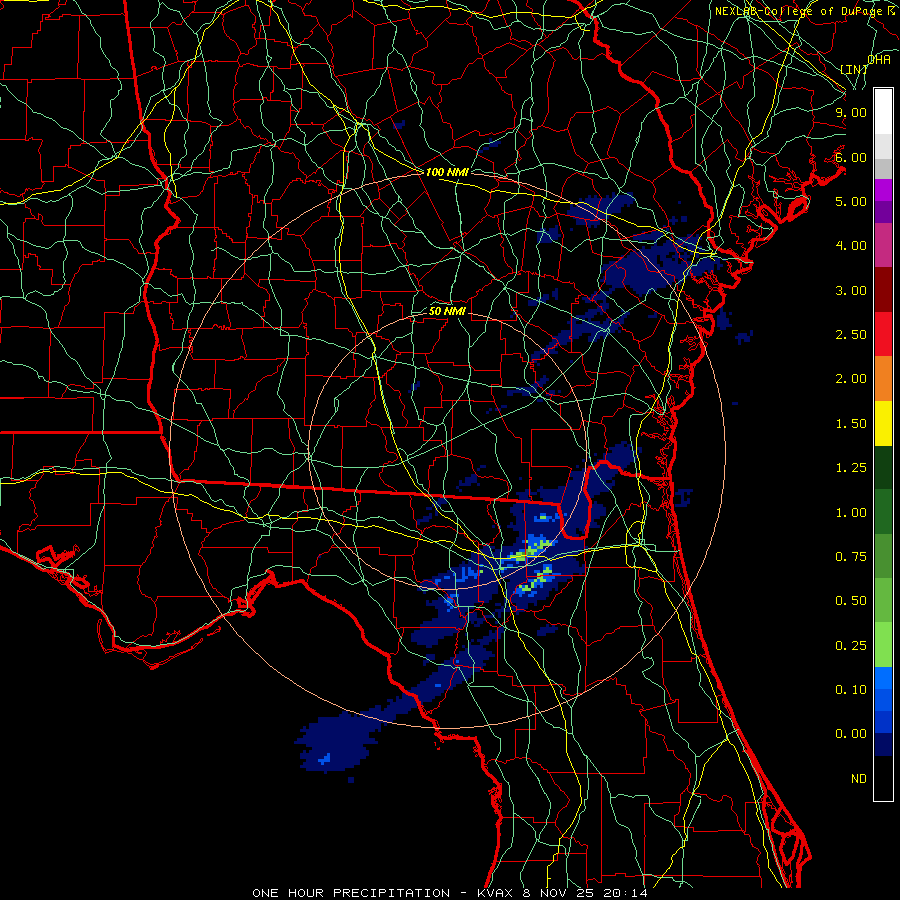Click the white swatch at legend top
The width and height of the screenshot is (900, 900).
pyautogui.click(x=883, y=111)
